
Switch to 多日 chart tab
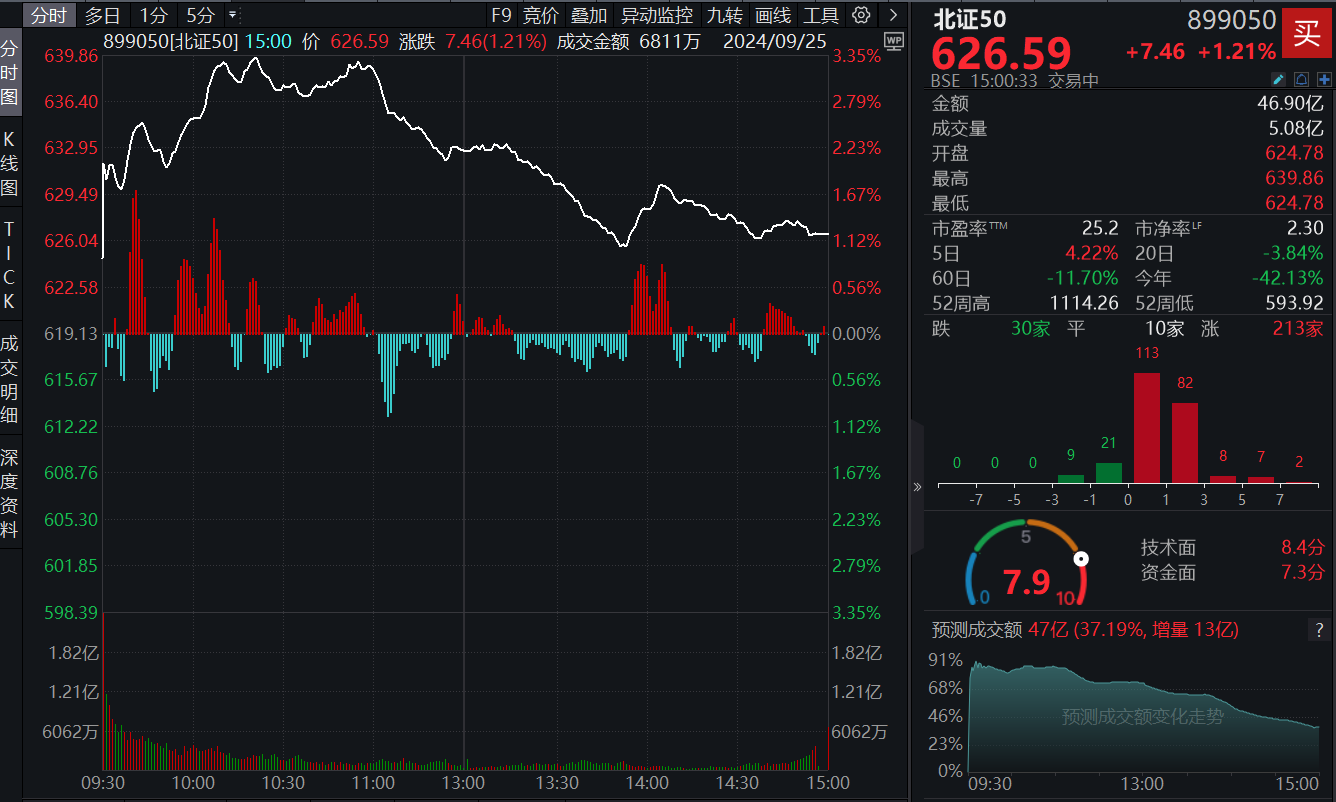[102, 15]
